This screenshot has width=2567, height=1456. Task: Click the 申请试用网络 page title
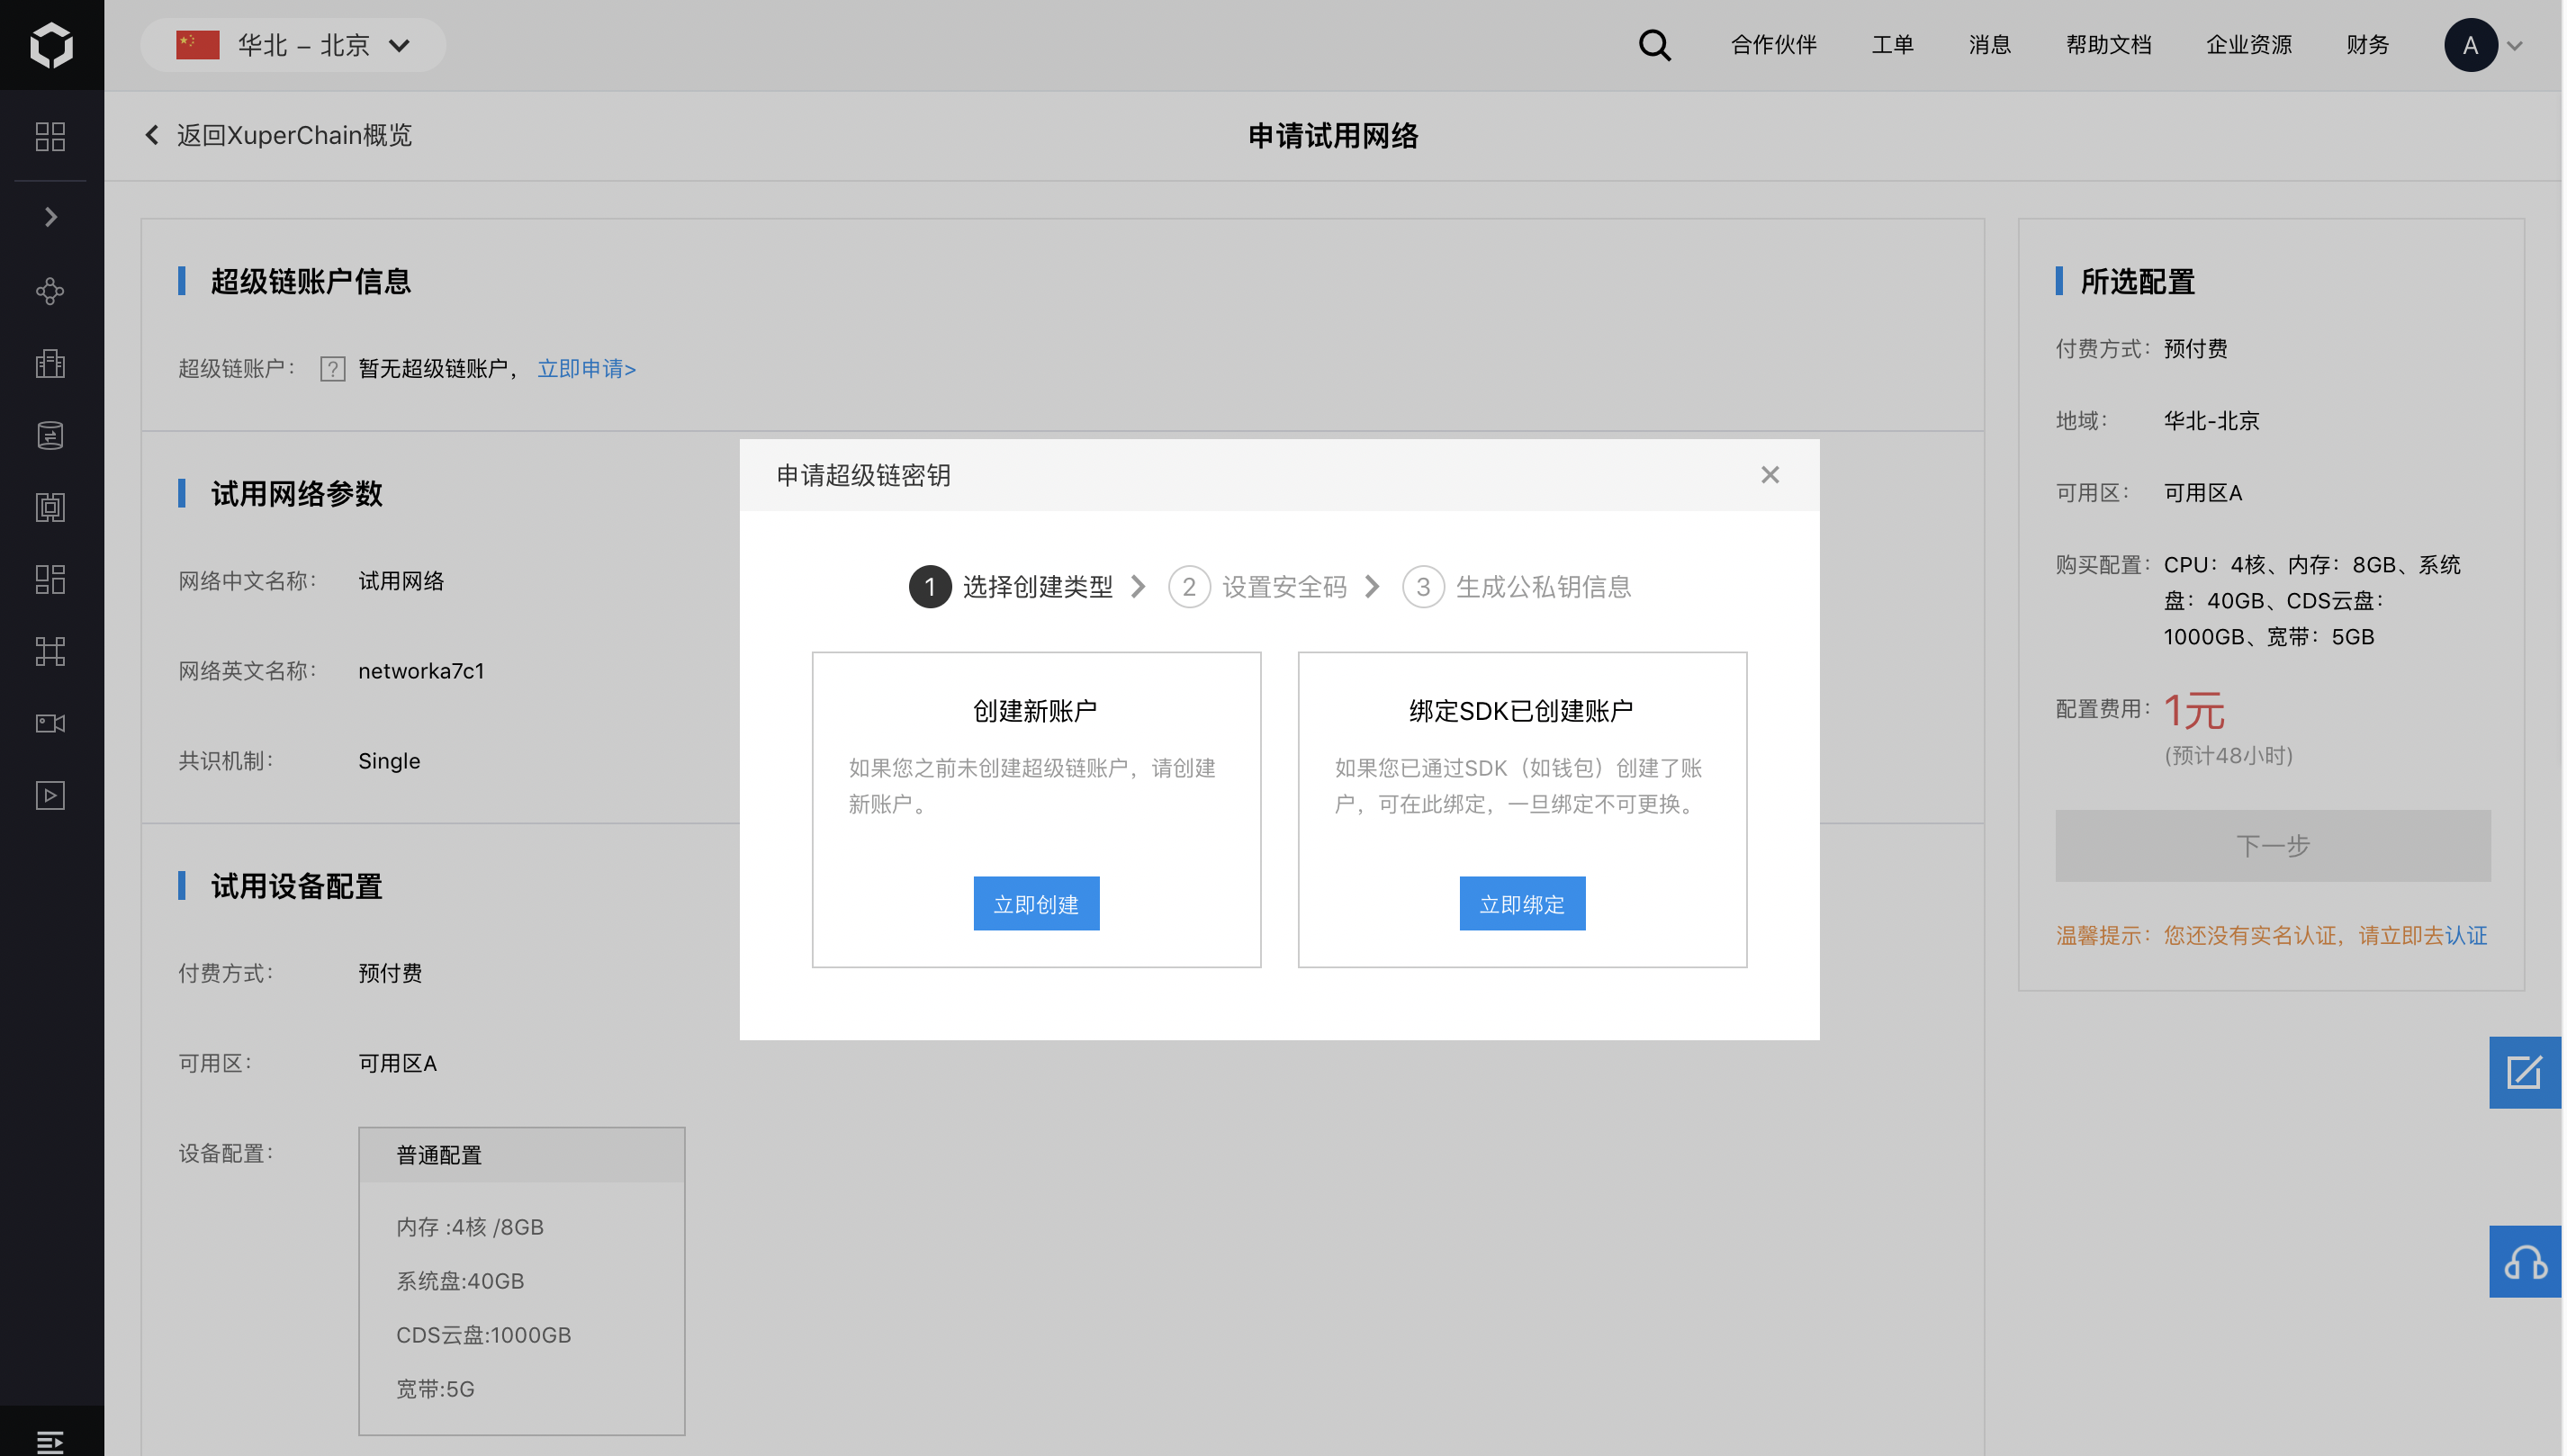pos(1332,136)
